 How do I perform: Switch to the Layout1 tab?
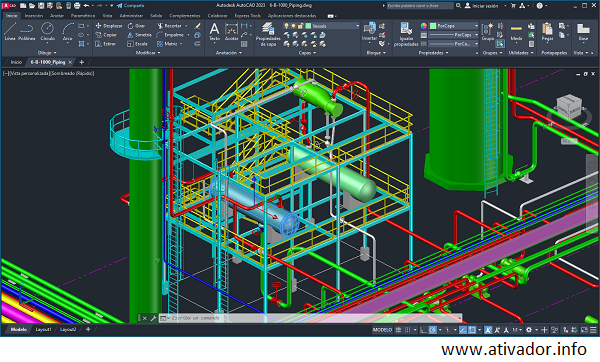[43, 329]
